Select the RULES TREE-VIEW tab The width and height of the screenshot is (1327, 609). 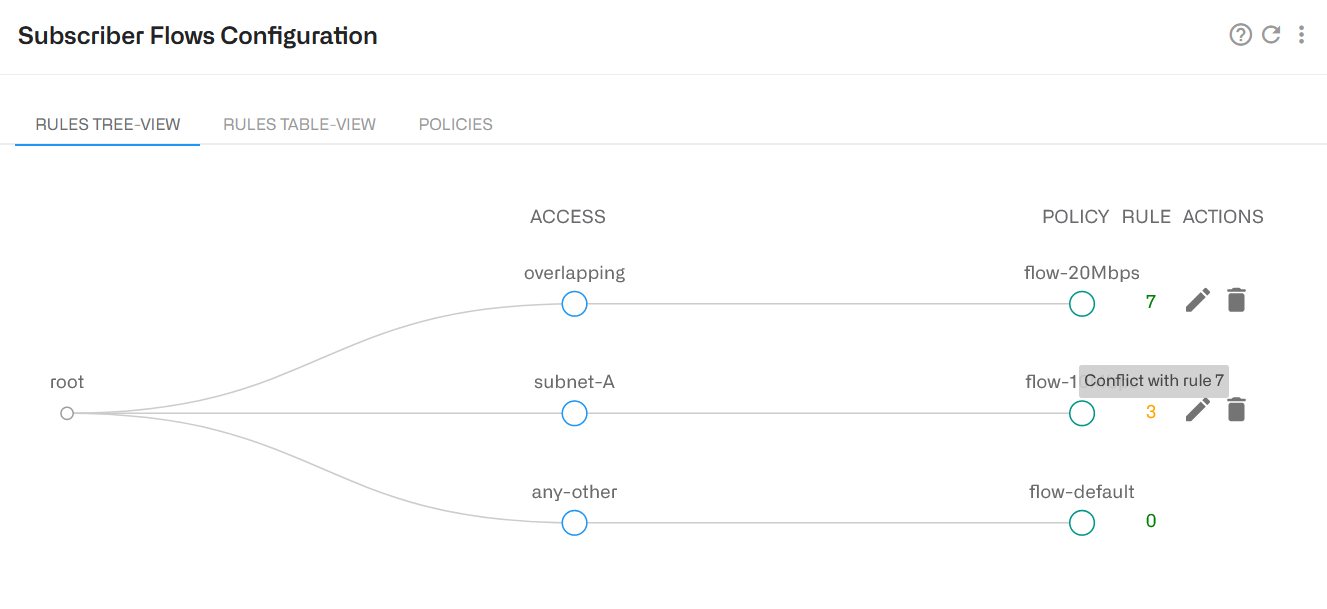[x=106, y=124]
